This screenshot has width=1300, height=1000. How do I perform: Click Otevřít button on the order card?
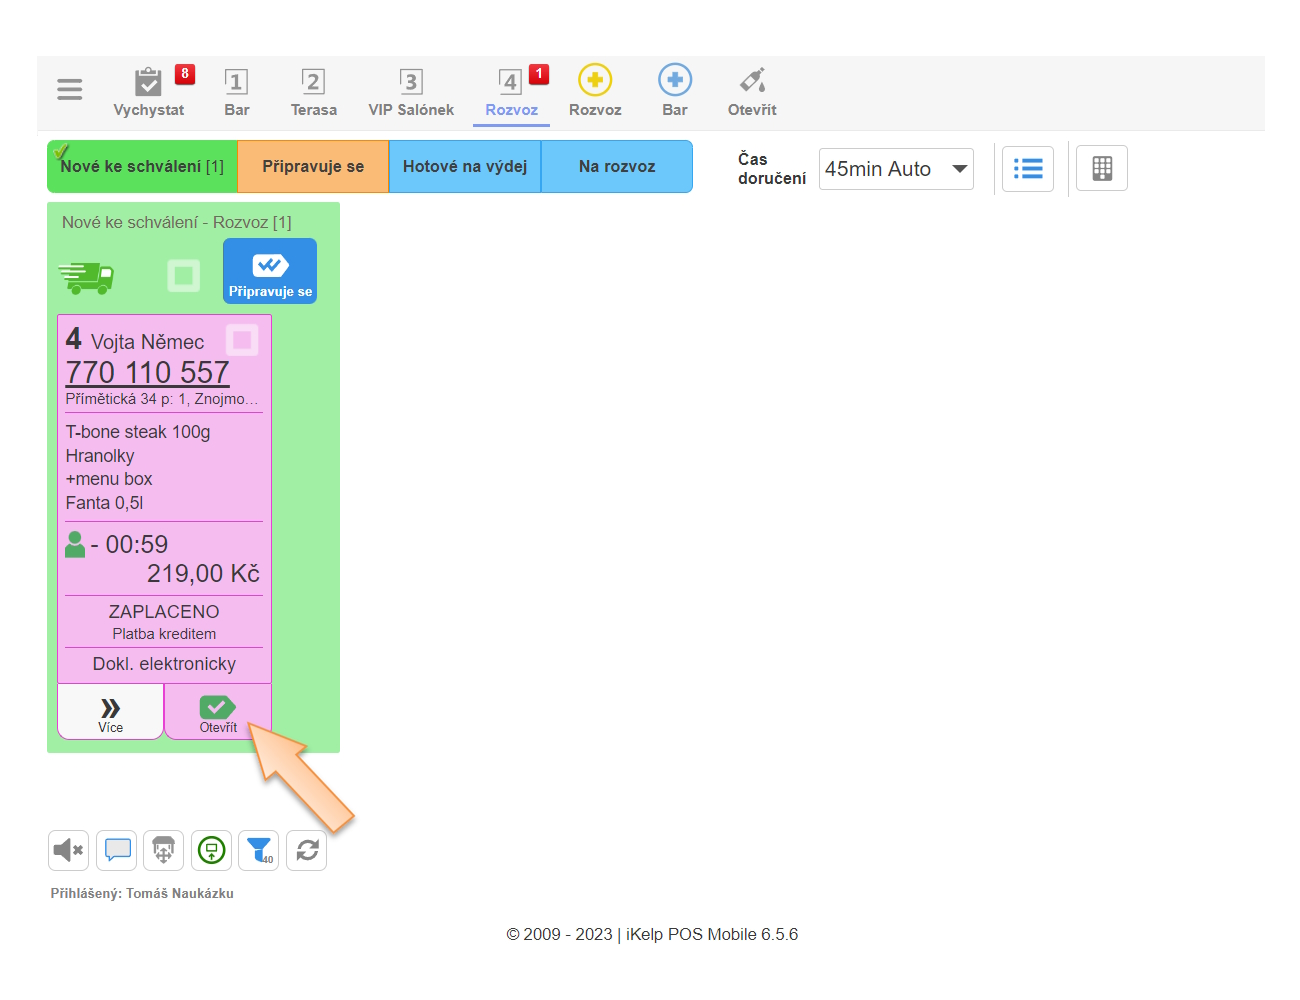pos(218,713)
